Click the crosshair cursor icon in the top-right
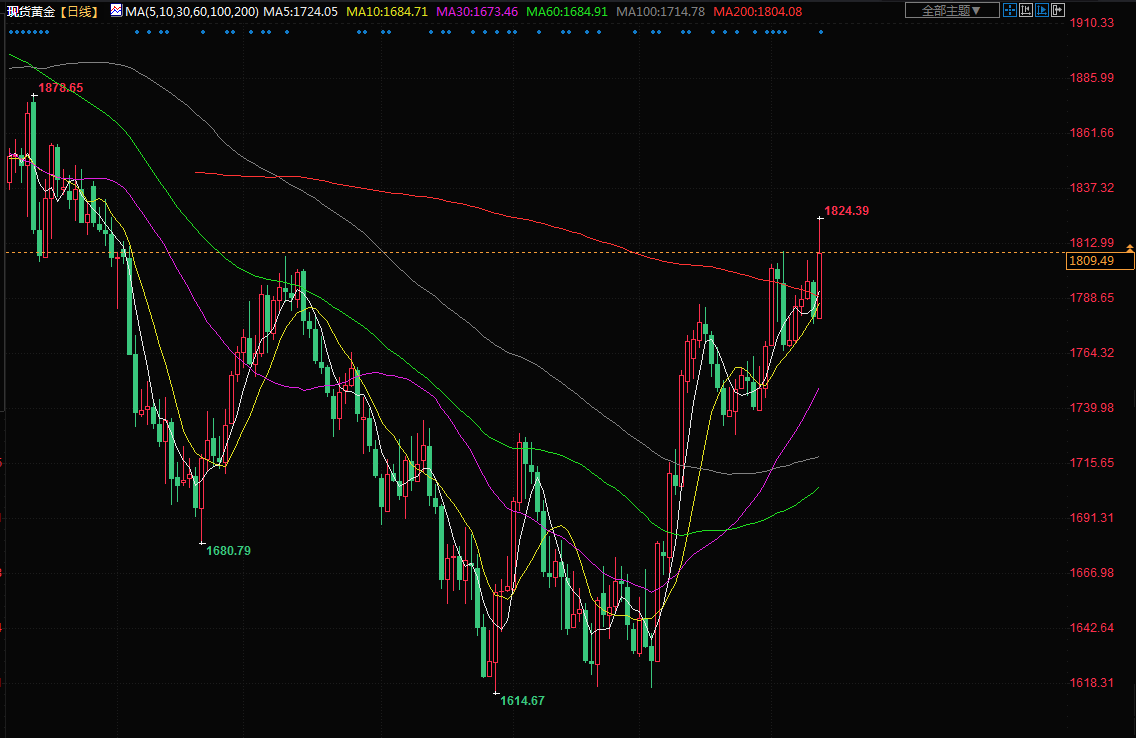This screenshot has width=1136, height=738. pyautogui.click(x=1011, y=10)
